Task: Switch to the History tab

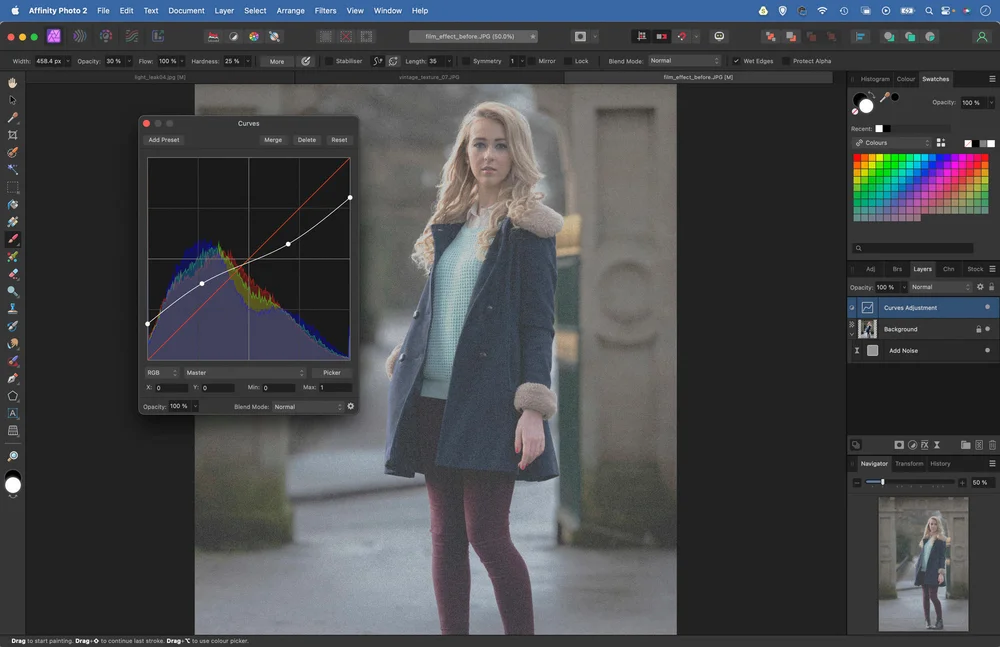Action: coord(940,464)
